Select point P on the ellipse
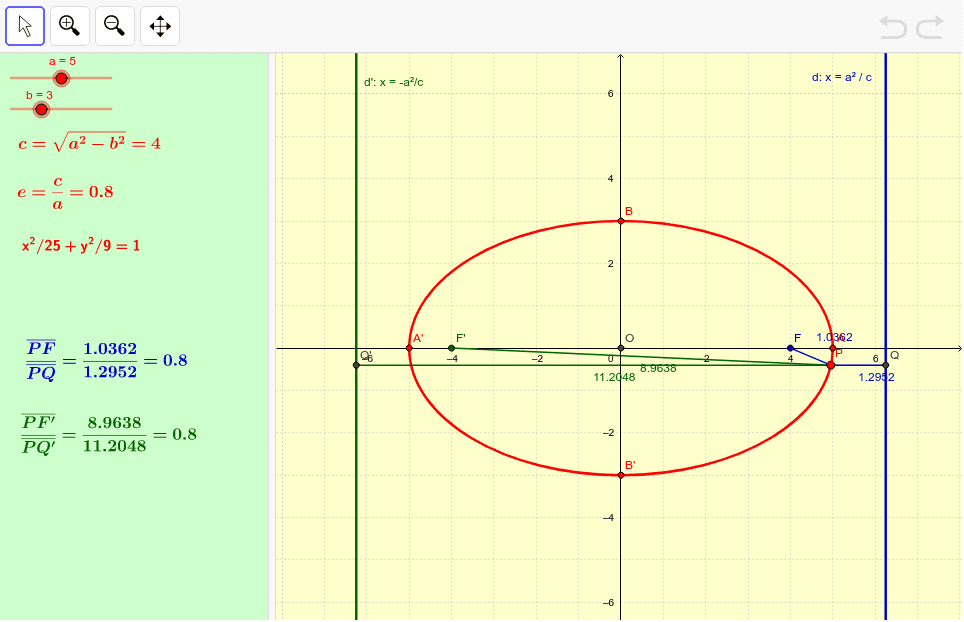The image size is (964, 622). (831, 365)
